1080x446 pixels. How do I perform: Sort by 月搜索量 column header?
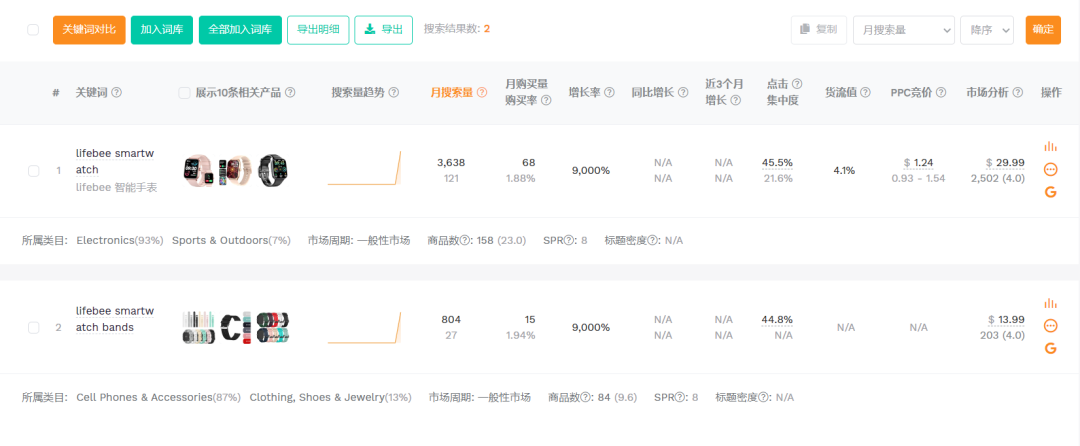click(452, 92)
